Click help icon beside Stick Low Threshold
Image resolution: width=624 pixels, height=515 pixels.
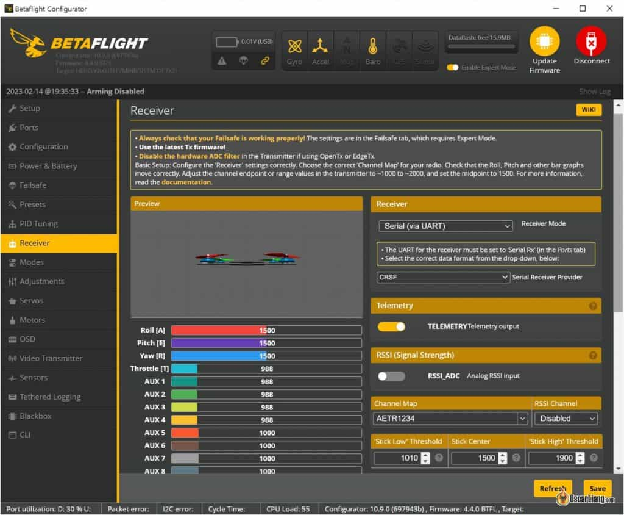pos(439,458)
